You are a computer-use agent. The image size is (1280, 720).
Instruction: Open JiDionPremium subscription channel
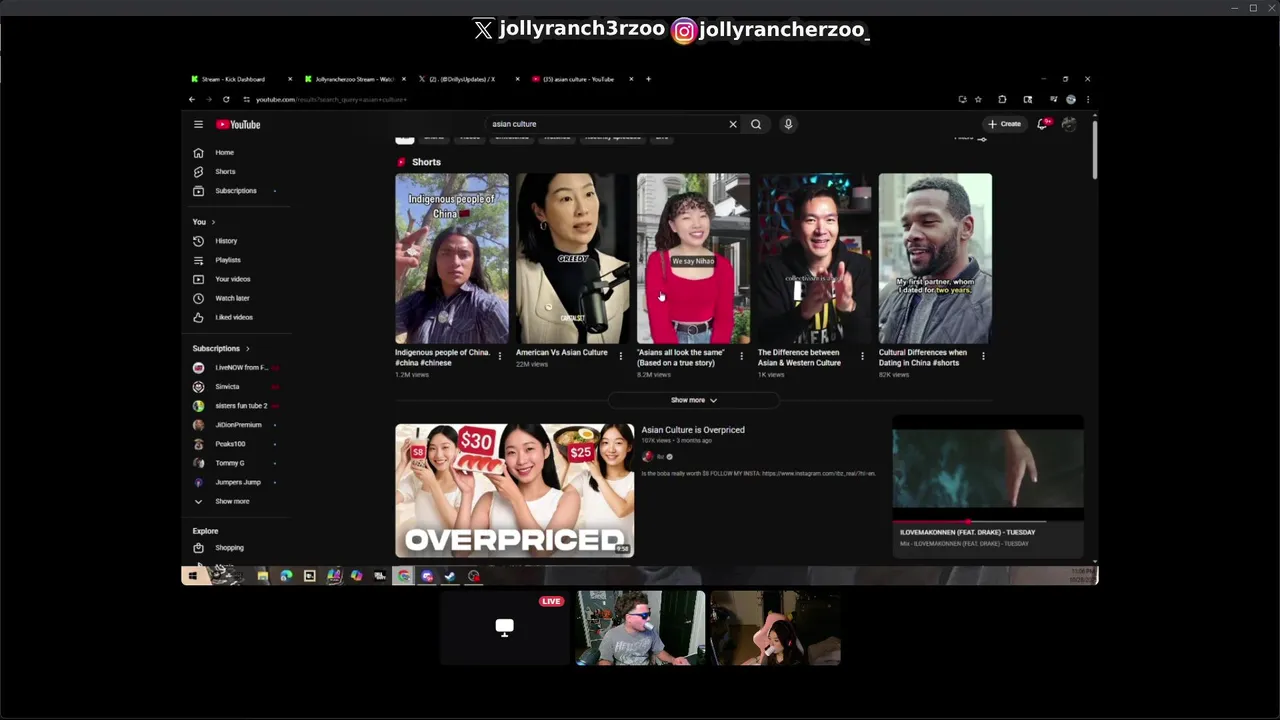(x=240, y=425)
